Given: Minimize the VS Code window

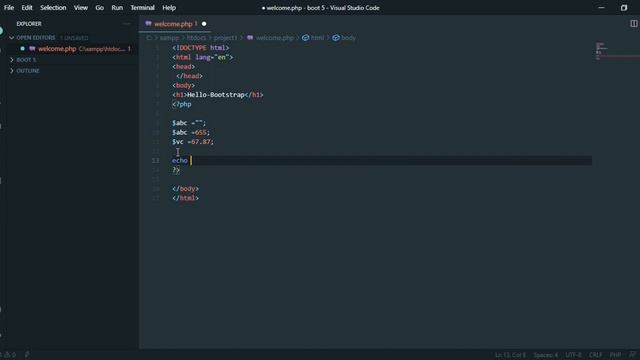Looking at the screenshot, I should 601,8.
